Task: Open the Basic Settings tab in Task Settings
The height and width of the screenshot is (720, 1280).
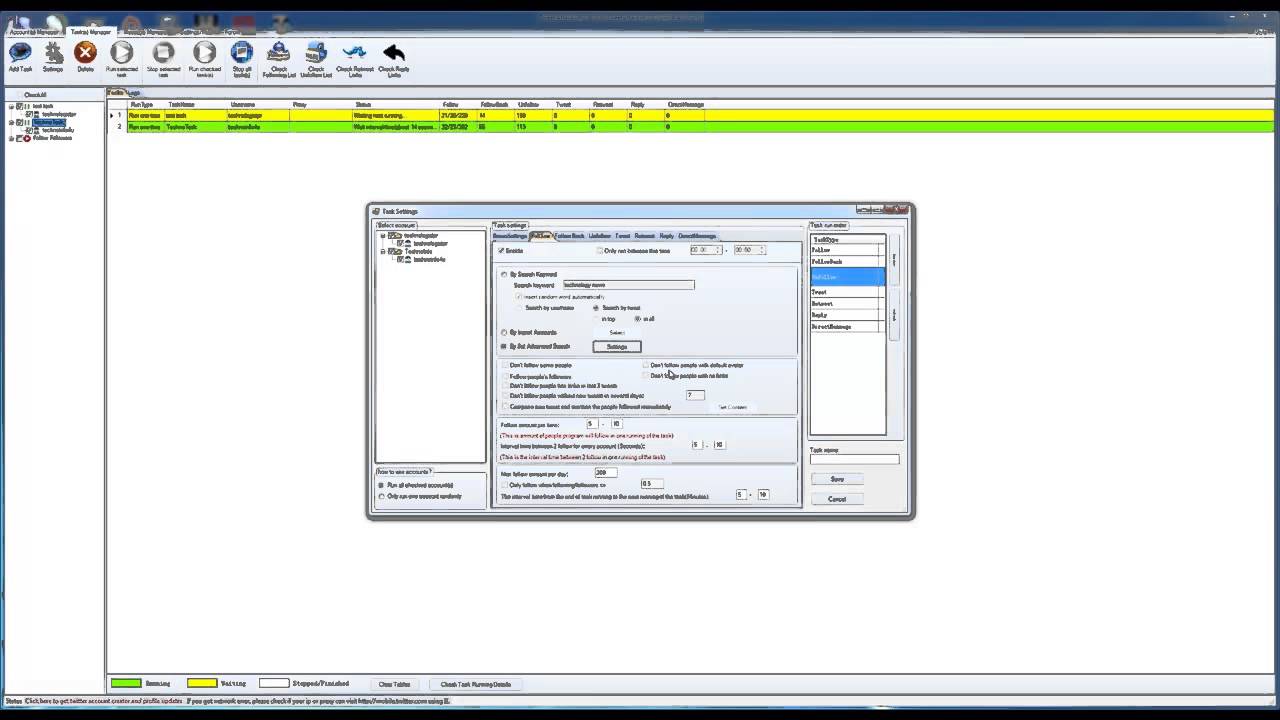Action: (x=510, y=236)
